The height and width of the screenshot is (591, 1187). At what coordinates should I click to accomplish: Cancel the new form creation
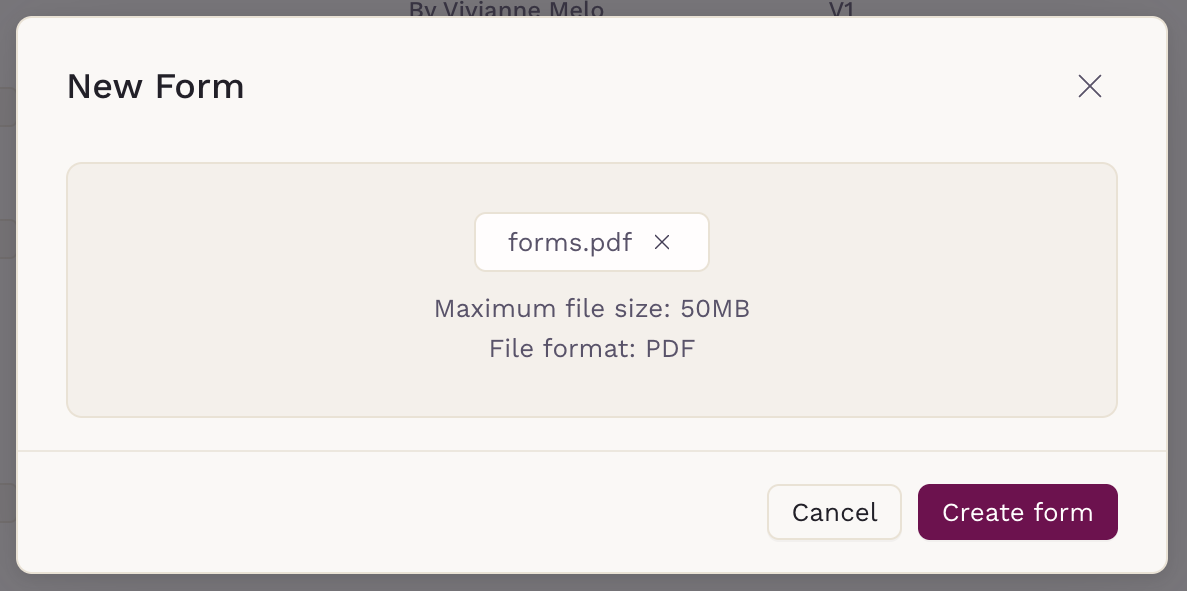833,512
